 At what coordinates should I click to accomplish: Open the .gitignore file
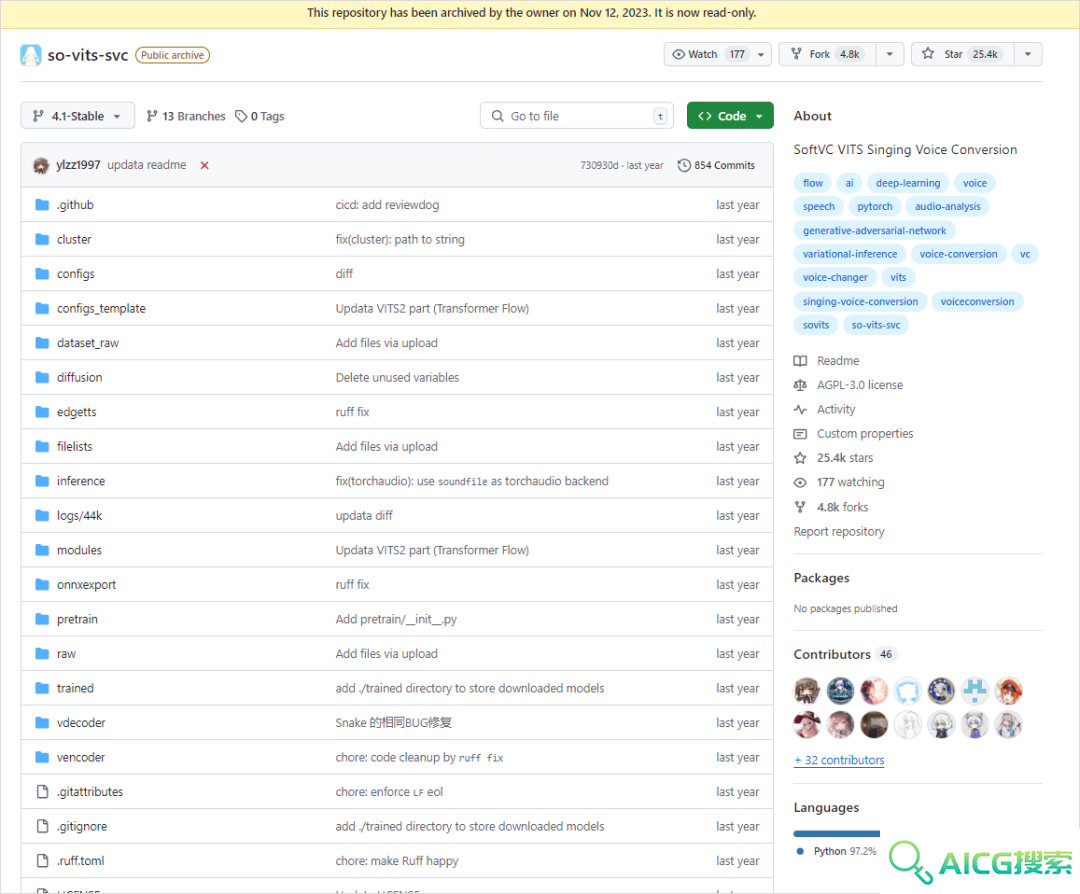pyautogui.click(x=82, y=827)
